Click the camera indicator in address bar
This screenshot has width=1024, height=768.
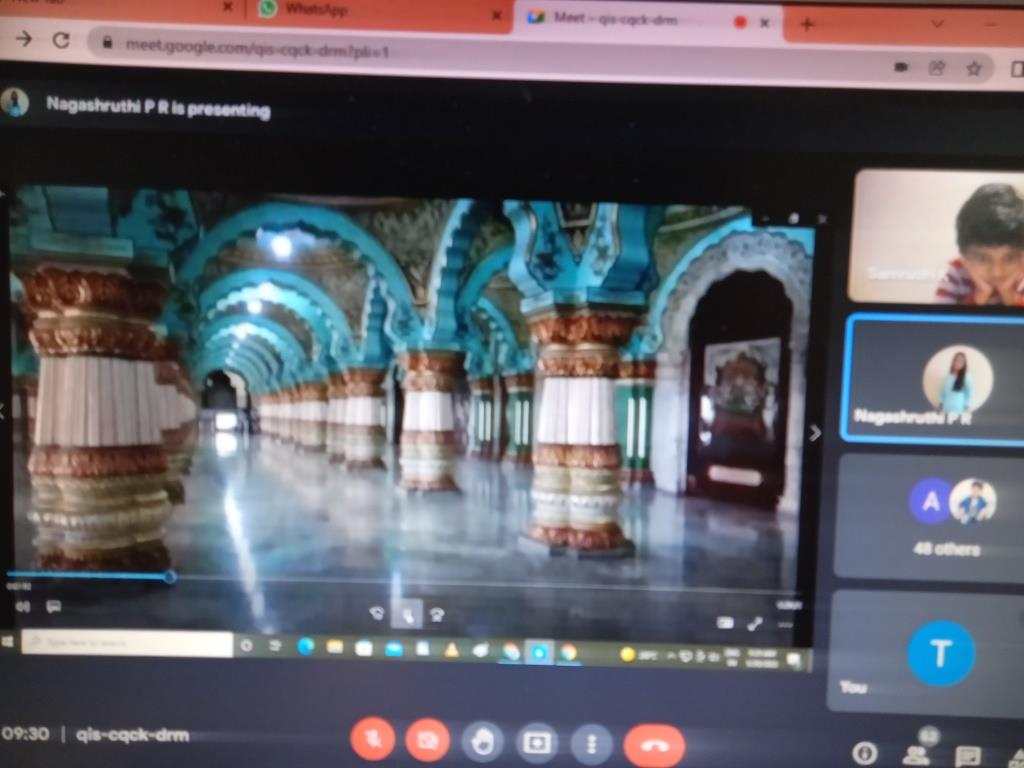901,67
